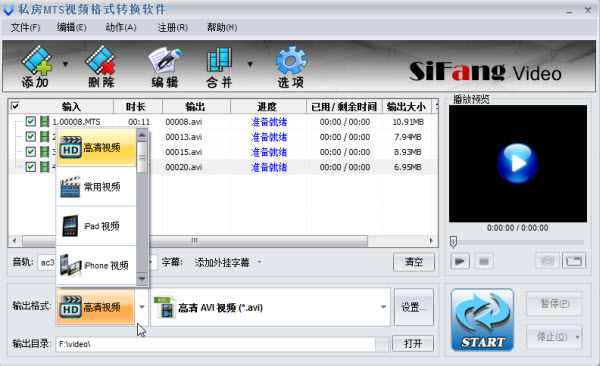This screenshot has width=600, height=366.
Task: Expand the dropdown arrow next to 添加
Action: point(65,64)
